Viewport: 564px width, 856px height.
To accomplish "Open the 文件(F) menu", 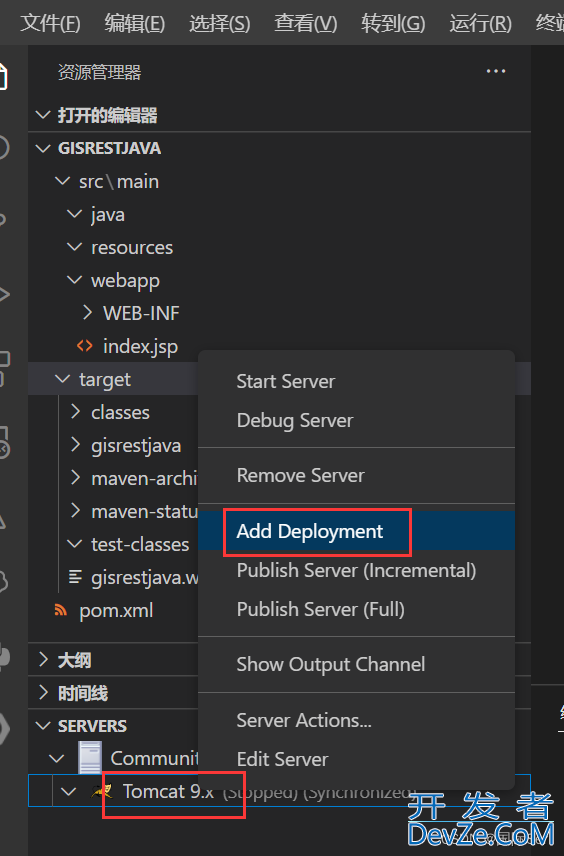I will [x=50, y=23].
